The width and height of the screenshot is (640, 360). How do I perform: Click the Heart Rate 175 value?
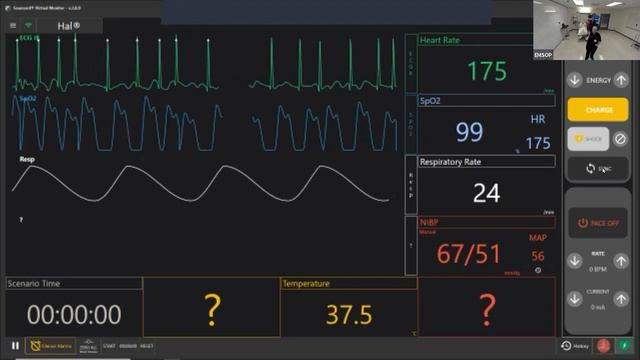click(487, 71)
